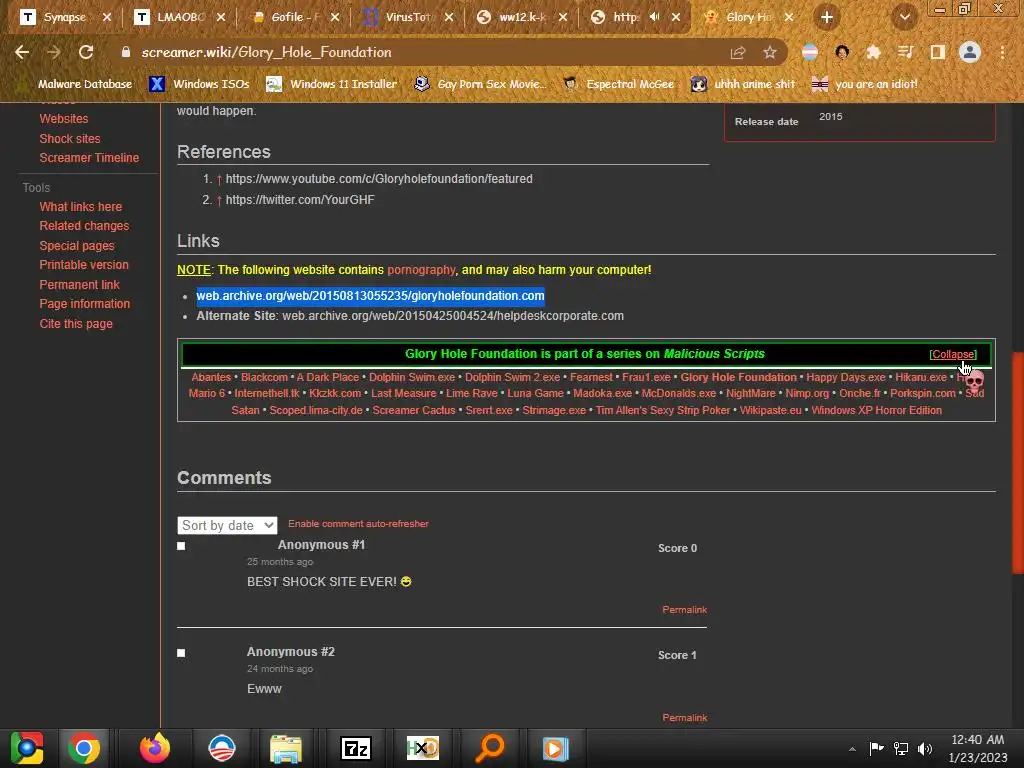Switch to the LMAOBOX tab
Image resolution: width=1024 pixels, height=768 pixels.
pos(178,17)
